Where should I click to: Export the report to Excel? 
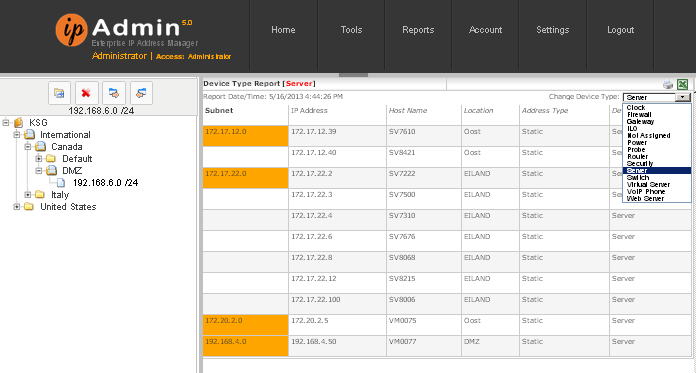pos(682,84)
